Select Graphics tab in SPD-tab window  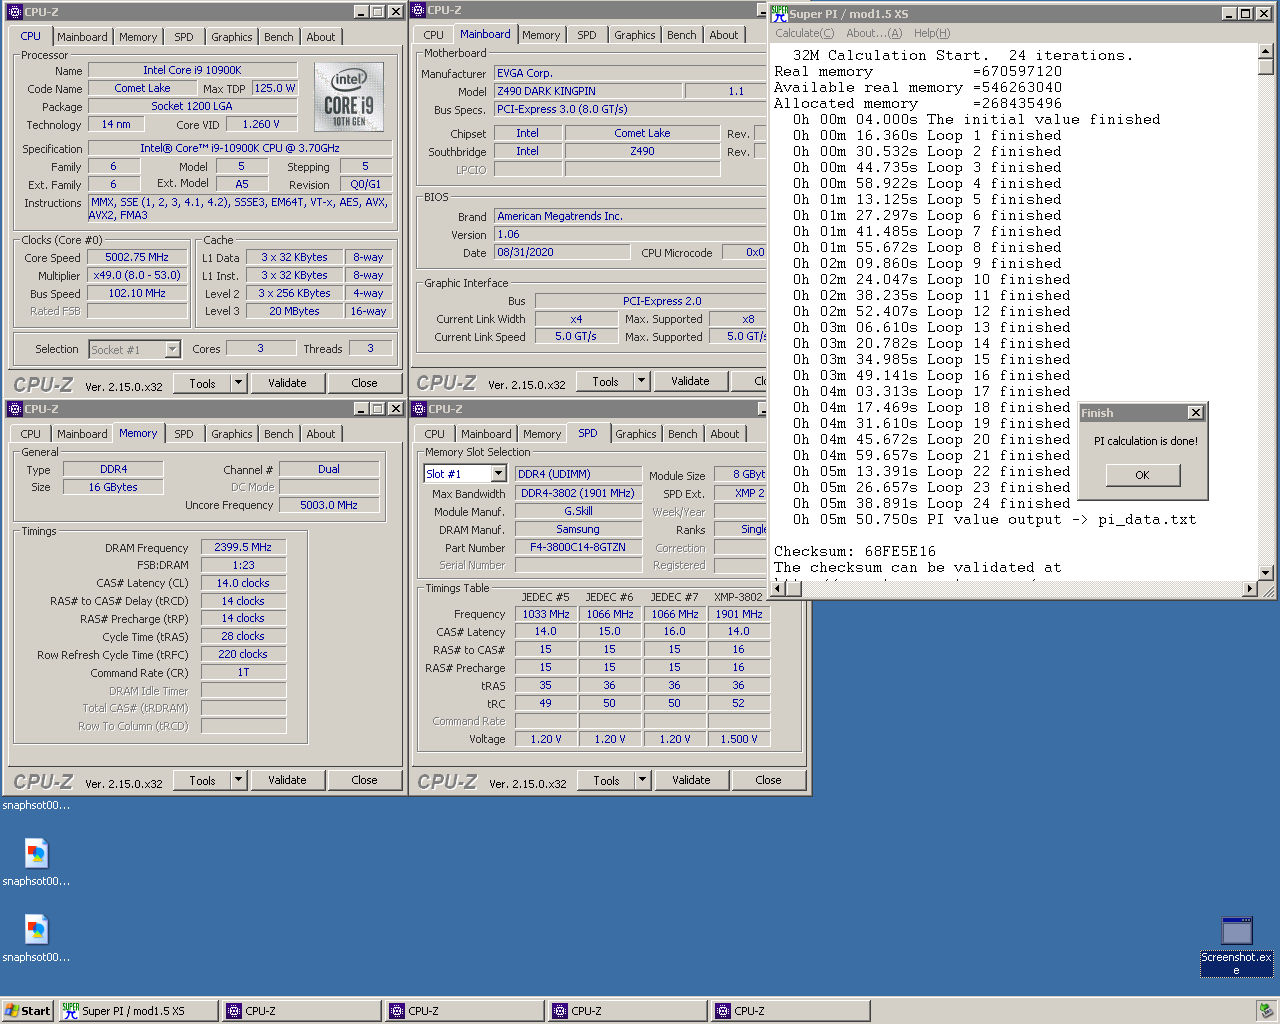pyautogui.click(x=636, y=434)
